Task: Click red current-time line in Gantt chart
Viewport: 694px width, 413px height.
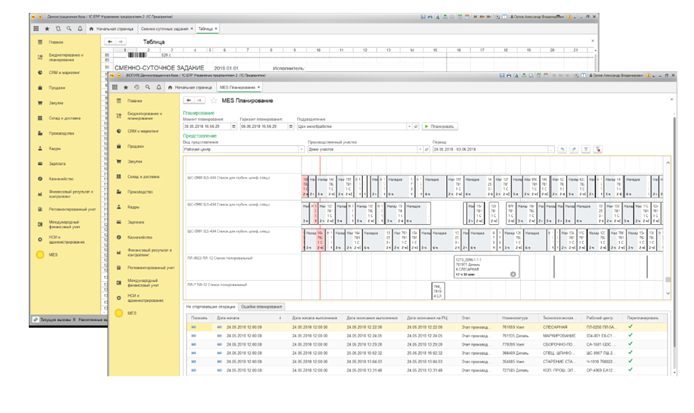Action: 320,228
